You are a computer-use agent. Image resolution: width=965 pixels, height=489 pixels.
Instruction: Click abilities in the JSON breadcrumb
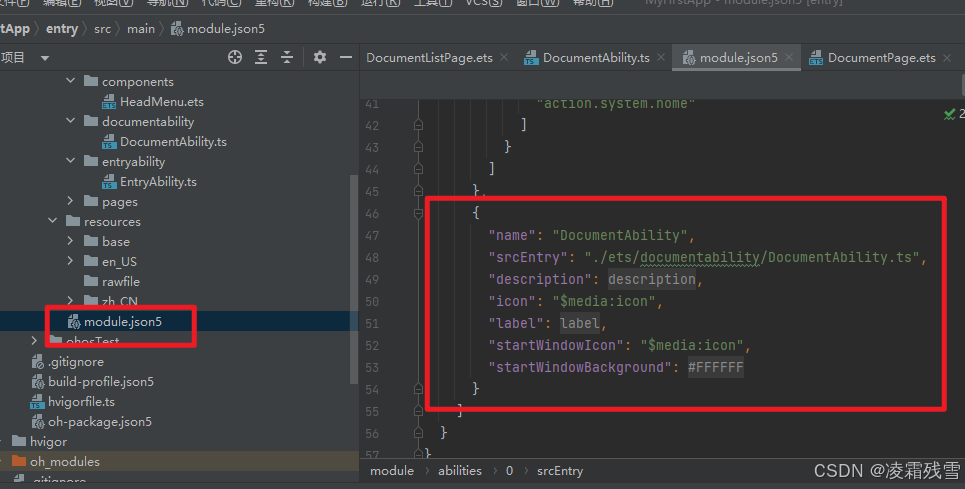click(460, 471)
